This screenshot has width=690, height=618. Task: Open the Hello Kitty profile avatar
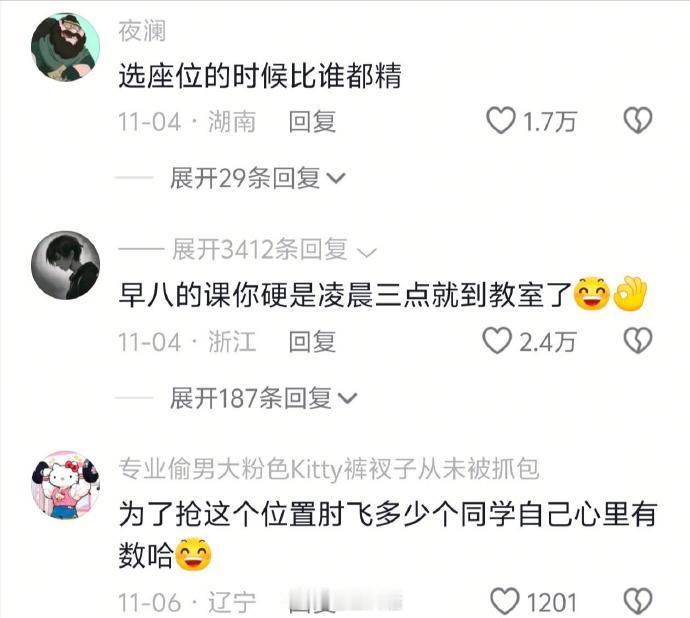[x=66, y=485]
